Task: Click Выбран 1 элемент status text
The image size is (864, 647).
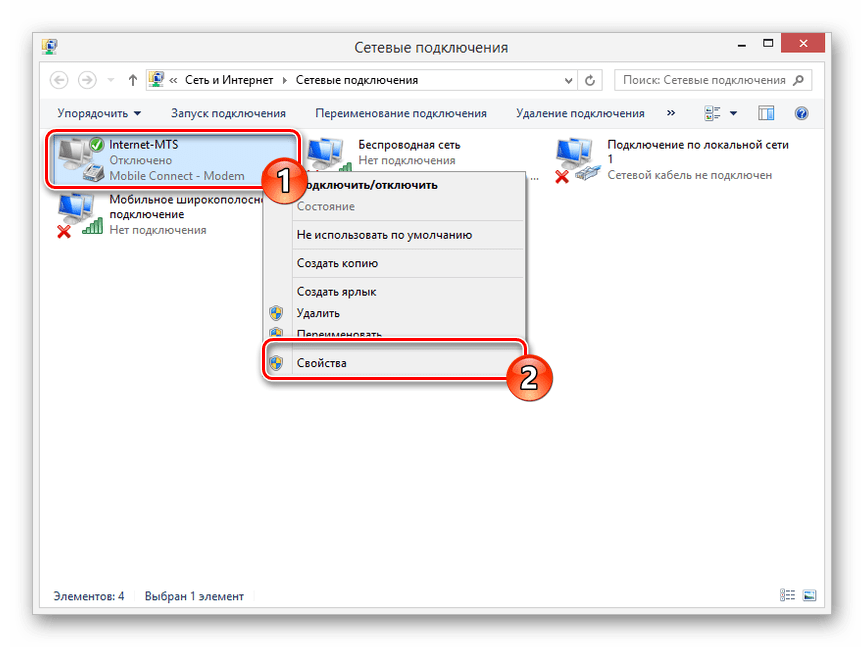Action: click(x=194, y=596)
